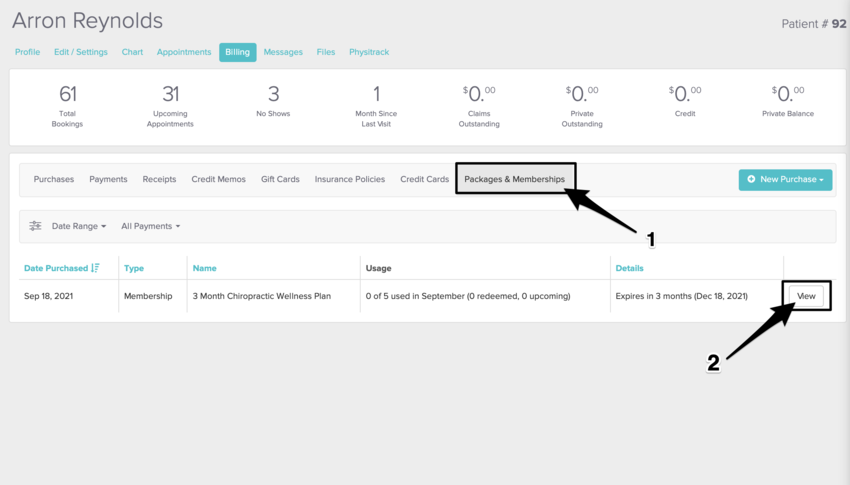
Task: Switch to the Packages & Memberships tab
Action: (x=514, y=179)
